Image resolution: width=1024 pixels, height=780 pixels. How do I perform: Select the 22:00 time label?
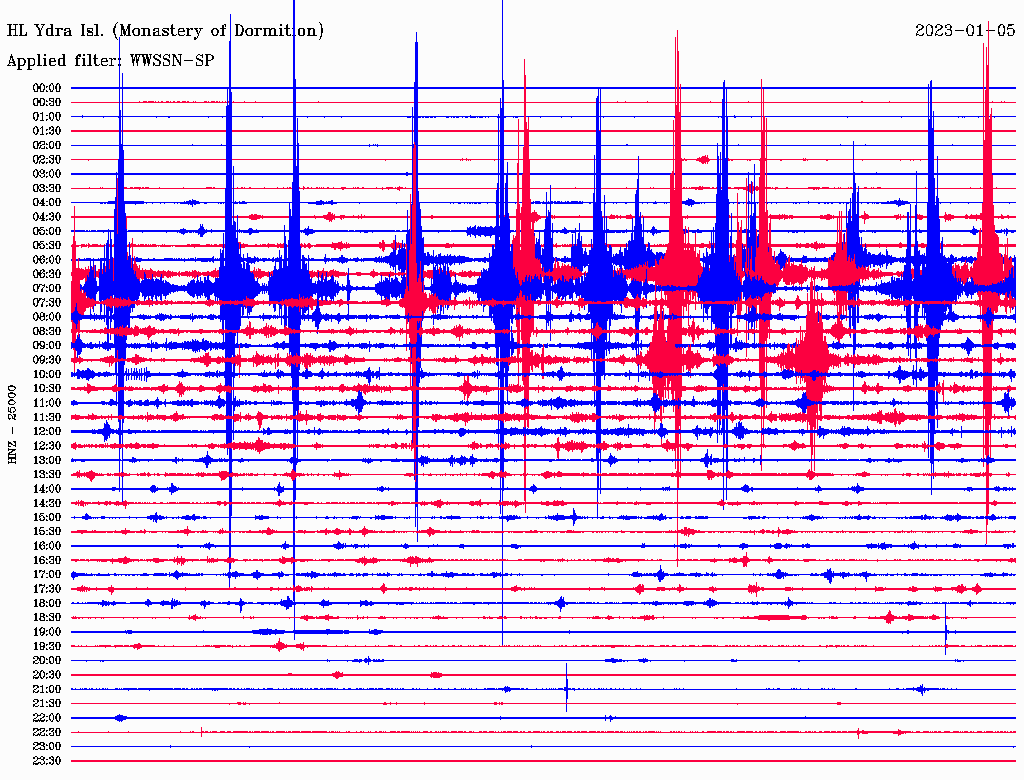[47, 719]
